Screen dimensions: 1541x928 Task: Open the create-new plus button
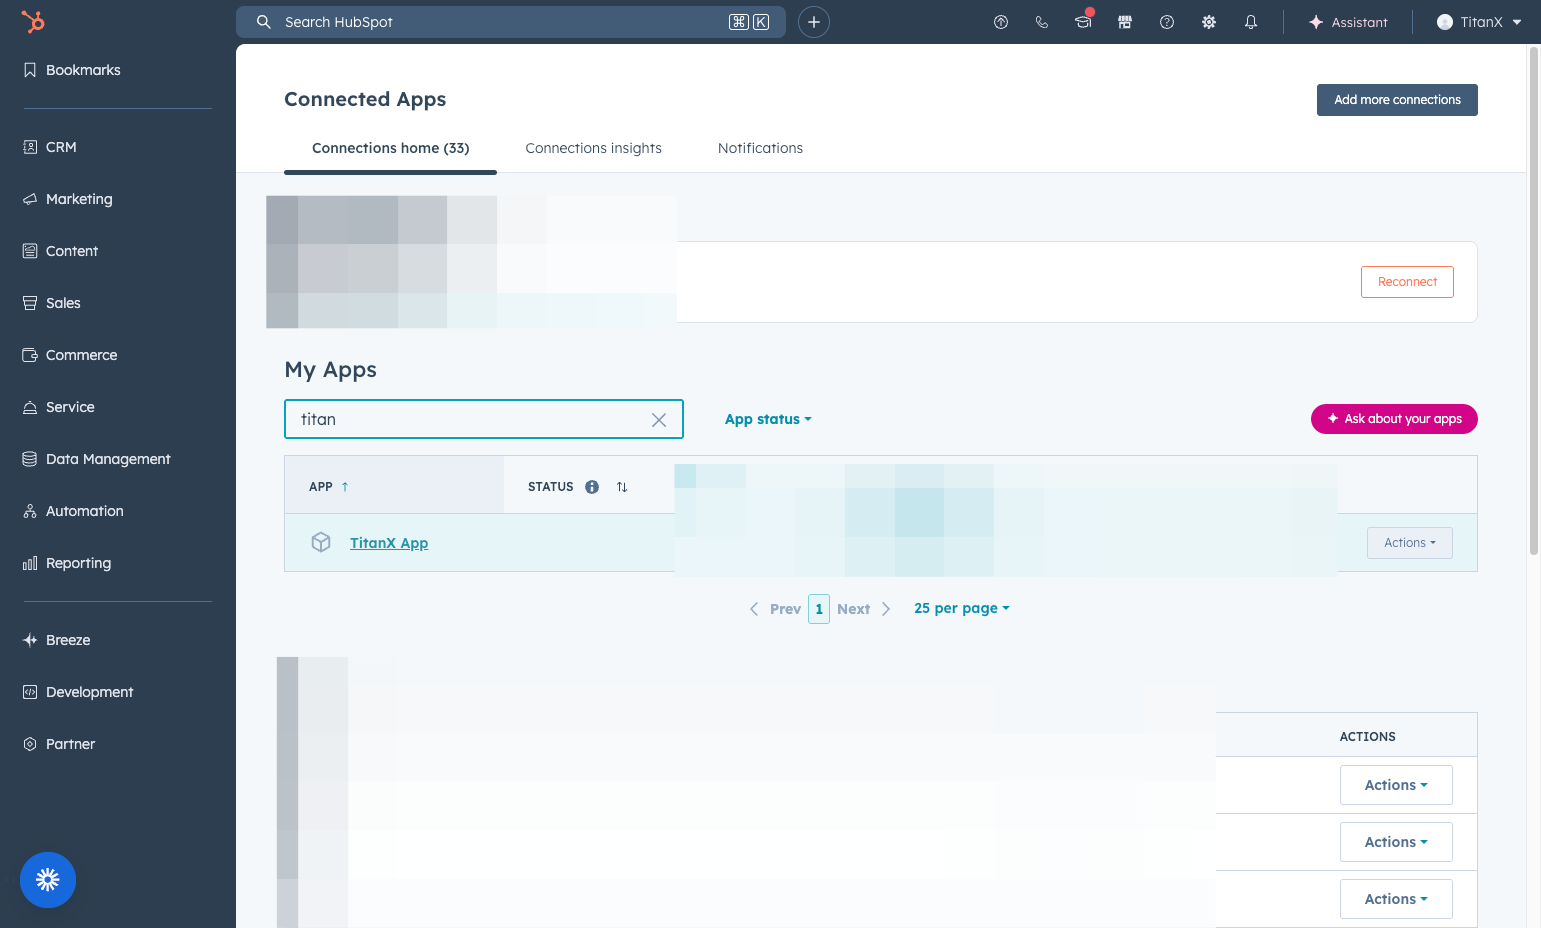[814, 22]
